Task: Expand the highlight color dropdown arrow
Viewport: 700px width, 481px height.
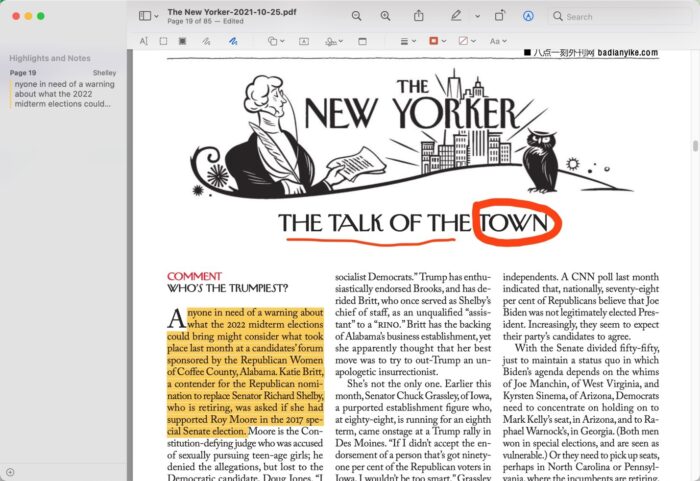Action: coord(477,16)
